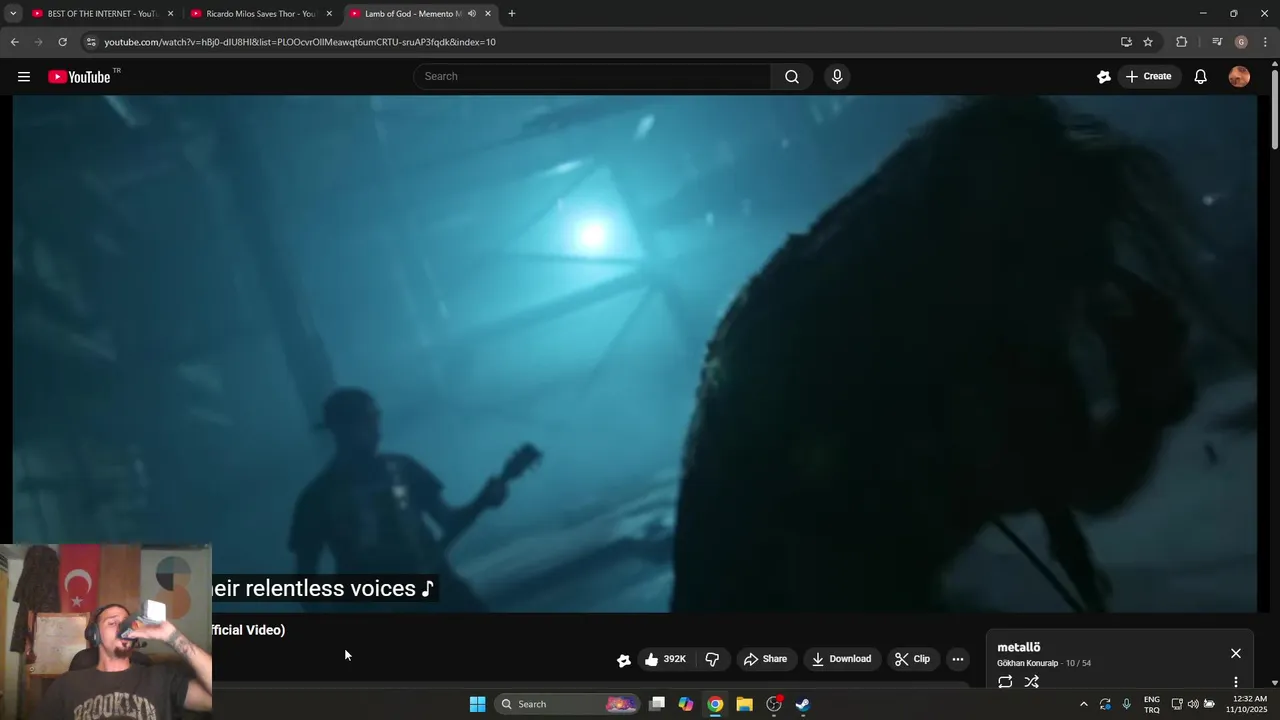Open a new browser tab
The image size is (1280, 720).
point(512,14)
